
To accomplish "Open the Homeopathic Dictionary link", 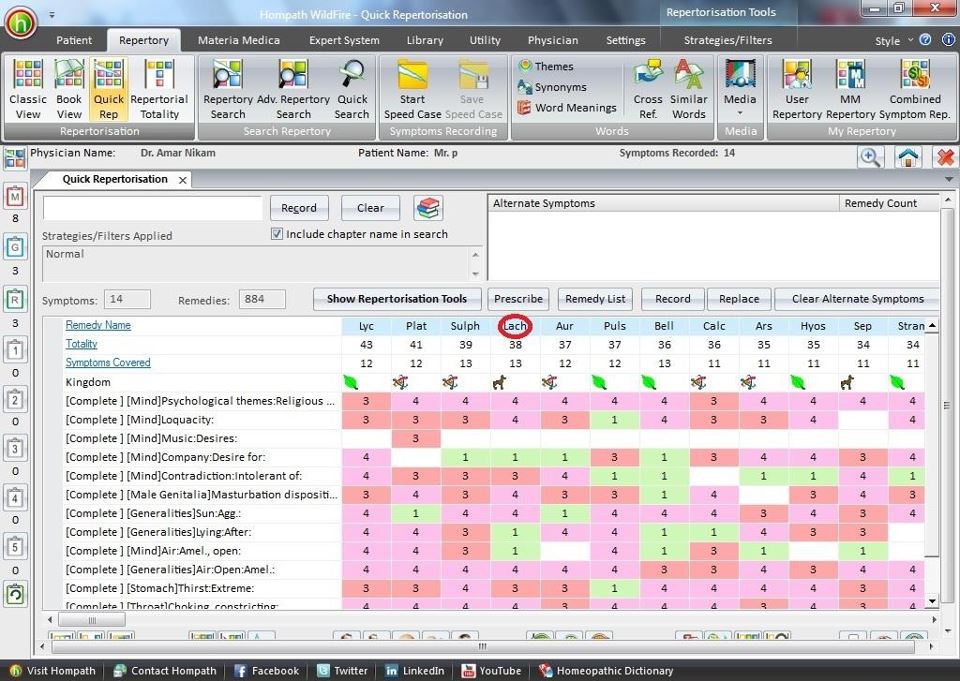I will pos(606,671).
